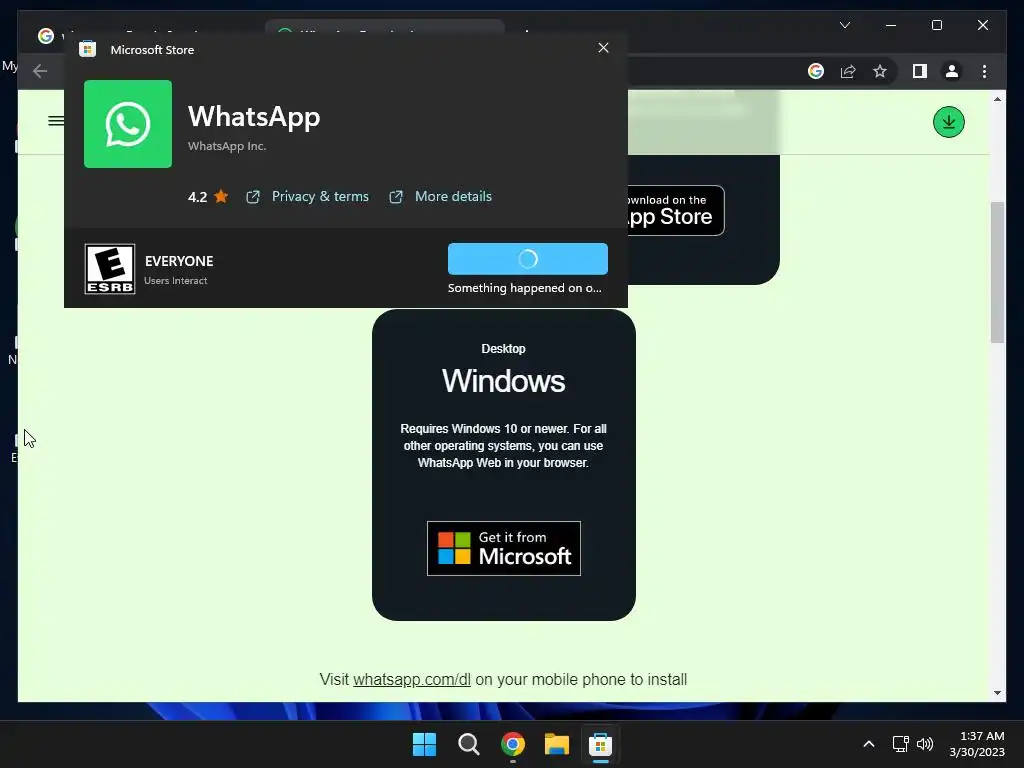Open the whatsapp.com/dl link
Image resolution: width=1024 pixels, height=768 pixels.
[x=411, y=680]
